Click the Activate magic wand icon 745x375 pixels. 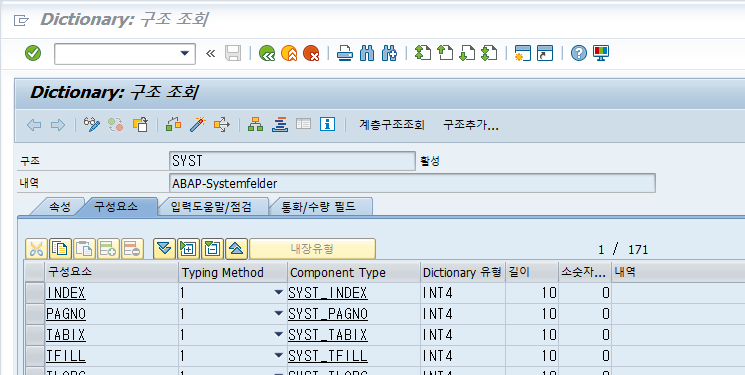197,125
